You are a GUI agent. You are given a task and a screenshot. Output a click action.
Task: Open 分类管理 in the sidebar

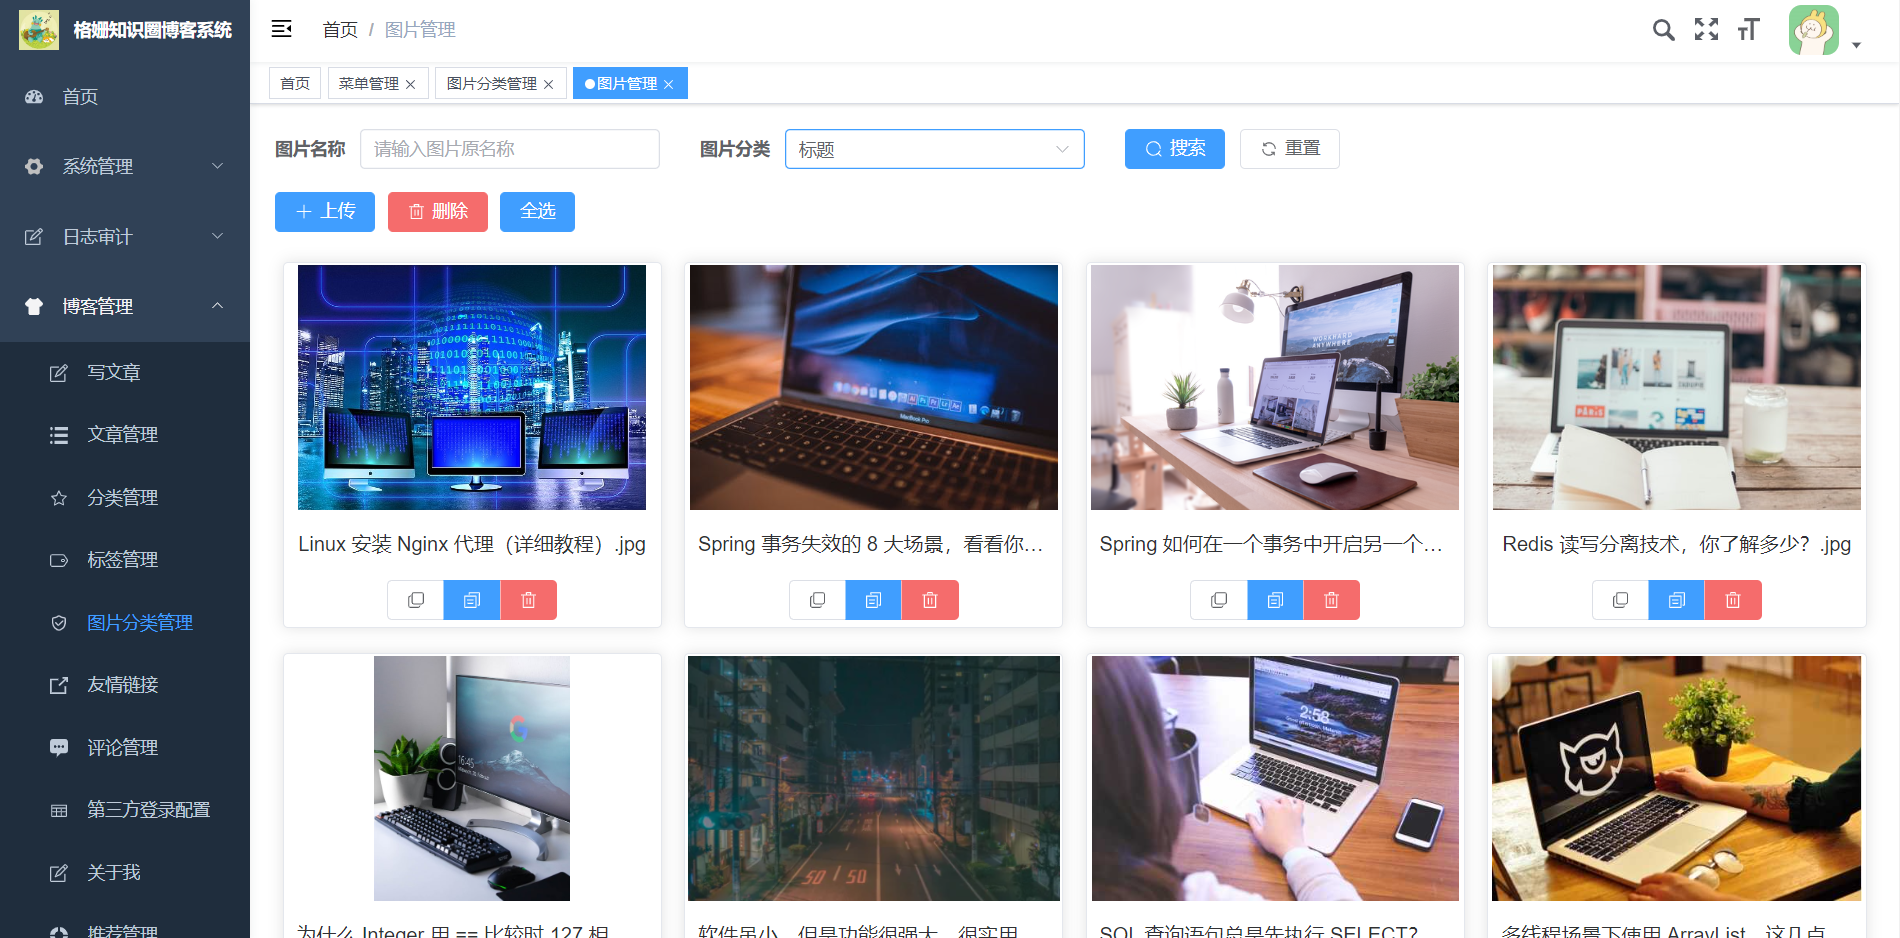point(125,497)
